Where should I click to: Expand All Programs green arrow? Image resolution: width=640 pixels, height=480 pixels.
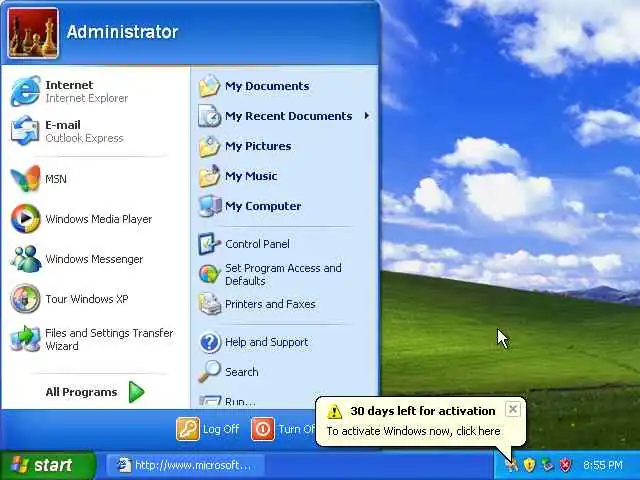pos(136,392)
